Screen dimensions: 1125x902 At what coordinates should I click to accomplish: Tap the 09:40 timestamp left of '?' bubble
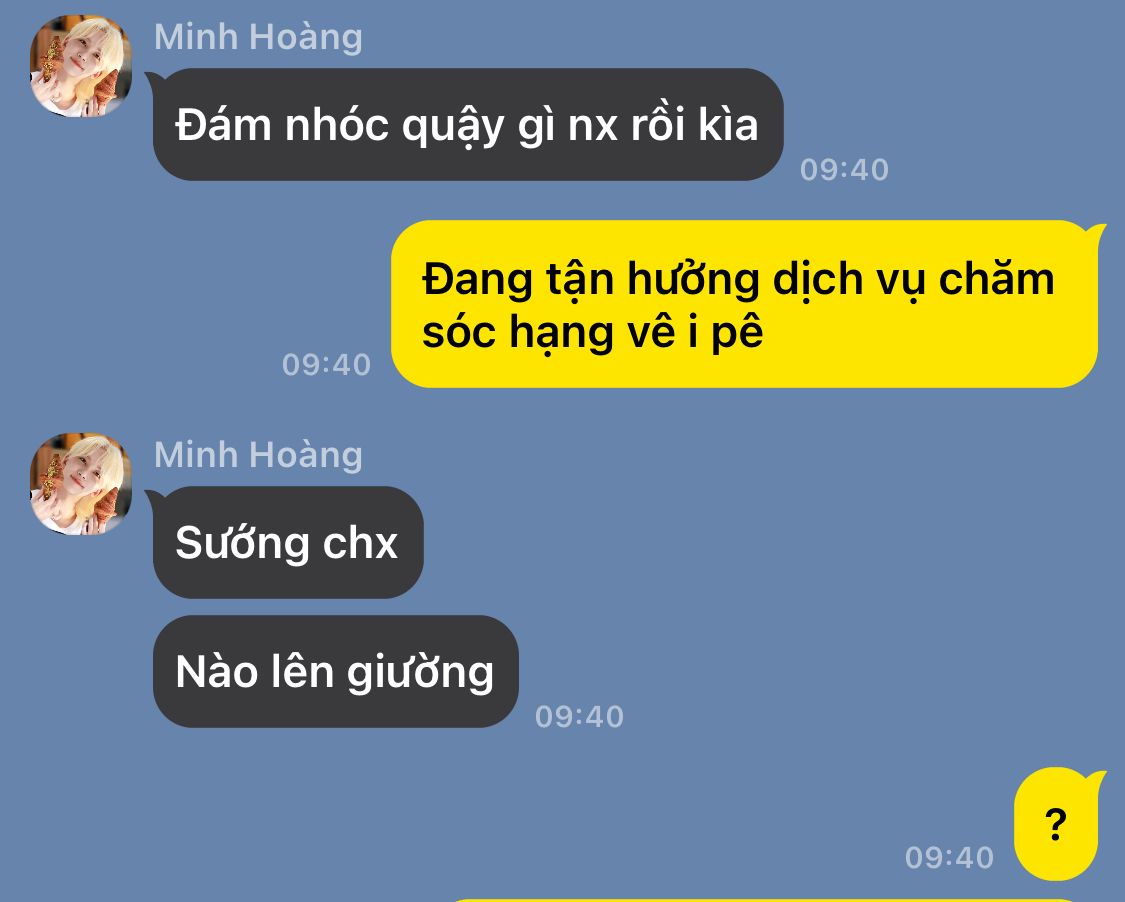949,858
